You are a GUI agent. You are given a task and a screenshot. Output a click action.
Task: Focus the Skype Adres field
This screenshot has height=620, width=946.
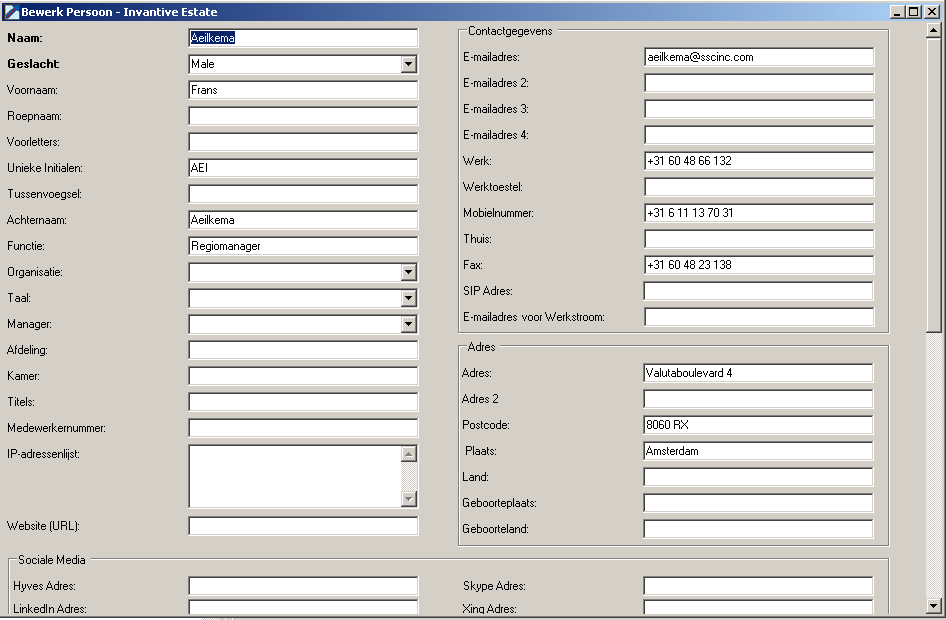pos(758,586)
